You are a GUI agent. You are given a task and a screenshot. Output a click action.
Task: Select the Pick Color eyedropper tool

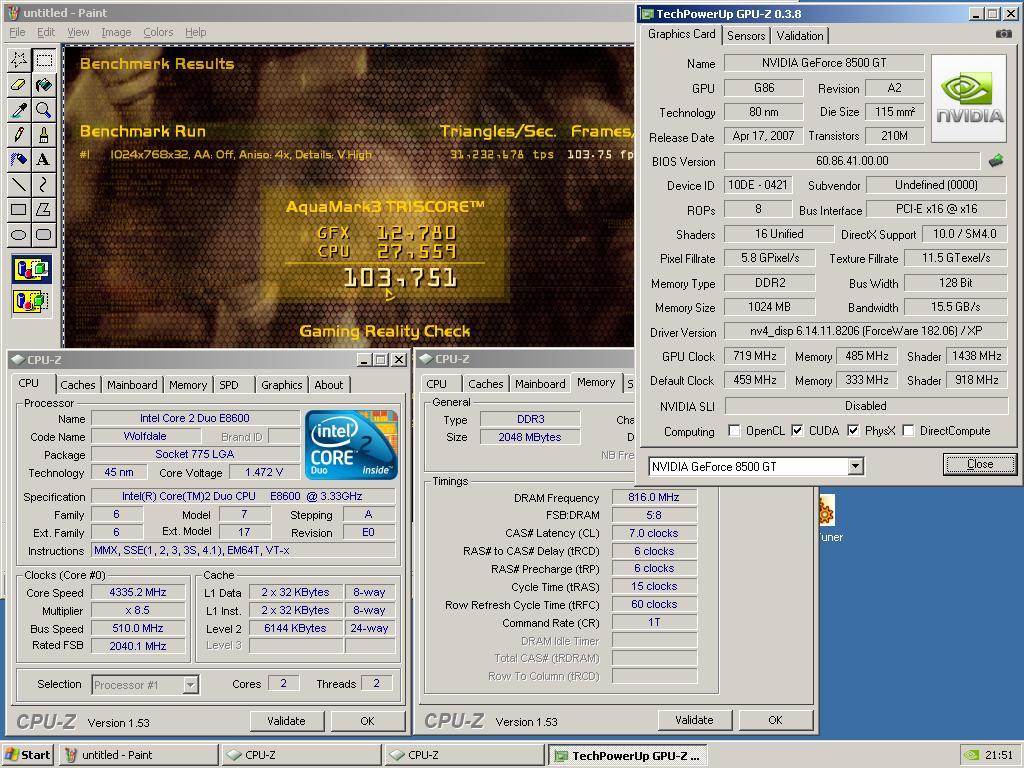(19, 110)
